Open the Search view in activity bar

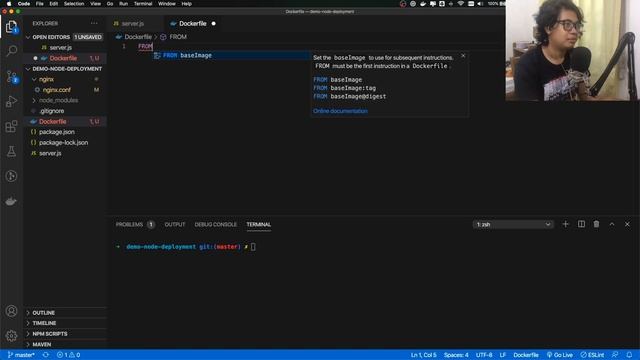(11, 51)
